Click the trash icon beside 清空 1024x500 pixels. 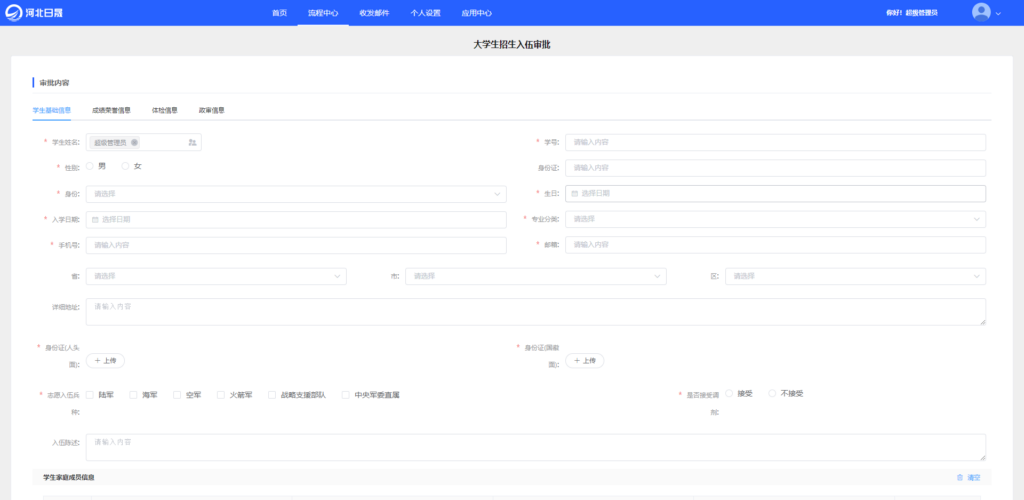pyautogui.click(x=960, y=478)
